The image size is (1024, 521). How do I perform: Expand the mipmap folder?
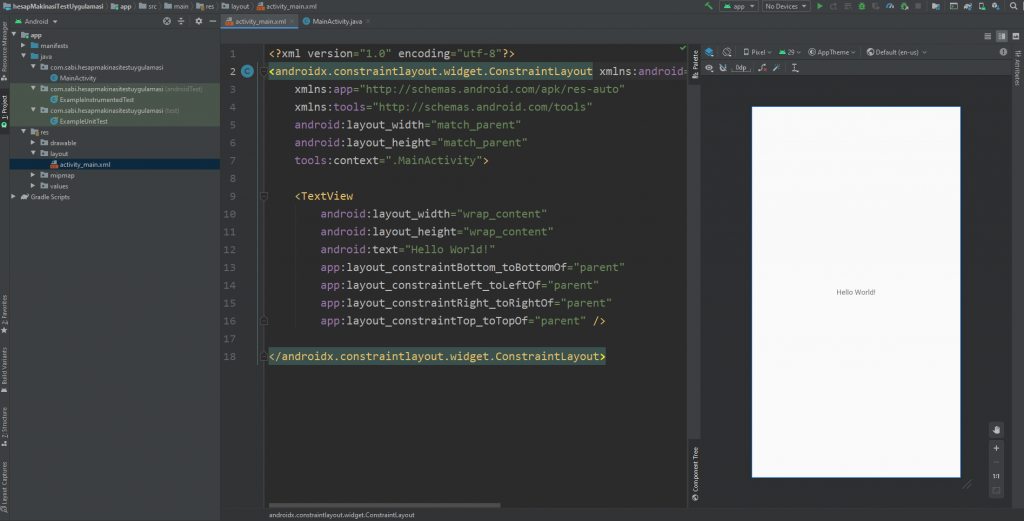tap(33, 175)
